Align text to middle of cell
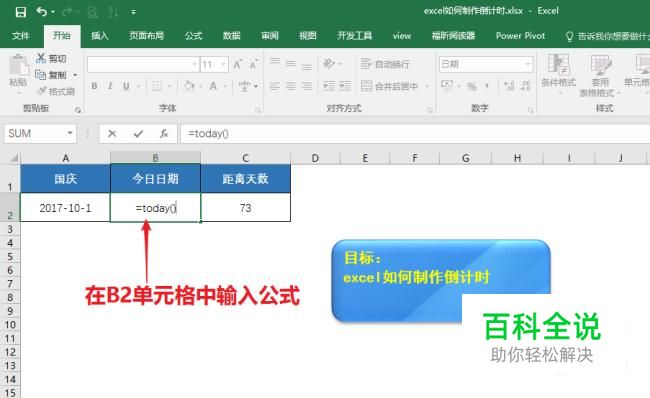 [291, 63]
